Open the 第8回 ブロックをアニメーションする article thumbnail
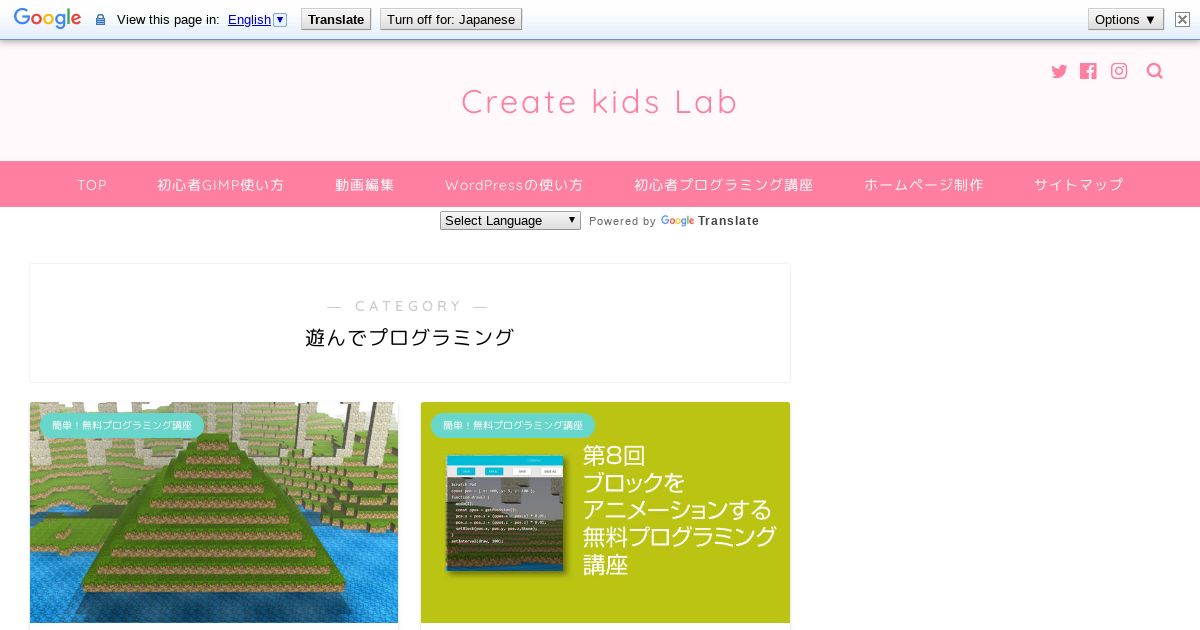This screenshot has width=1200, height=630. coord(605,512)
